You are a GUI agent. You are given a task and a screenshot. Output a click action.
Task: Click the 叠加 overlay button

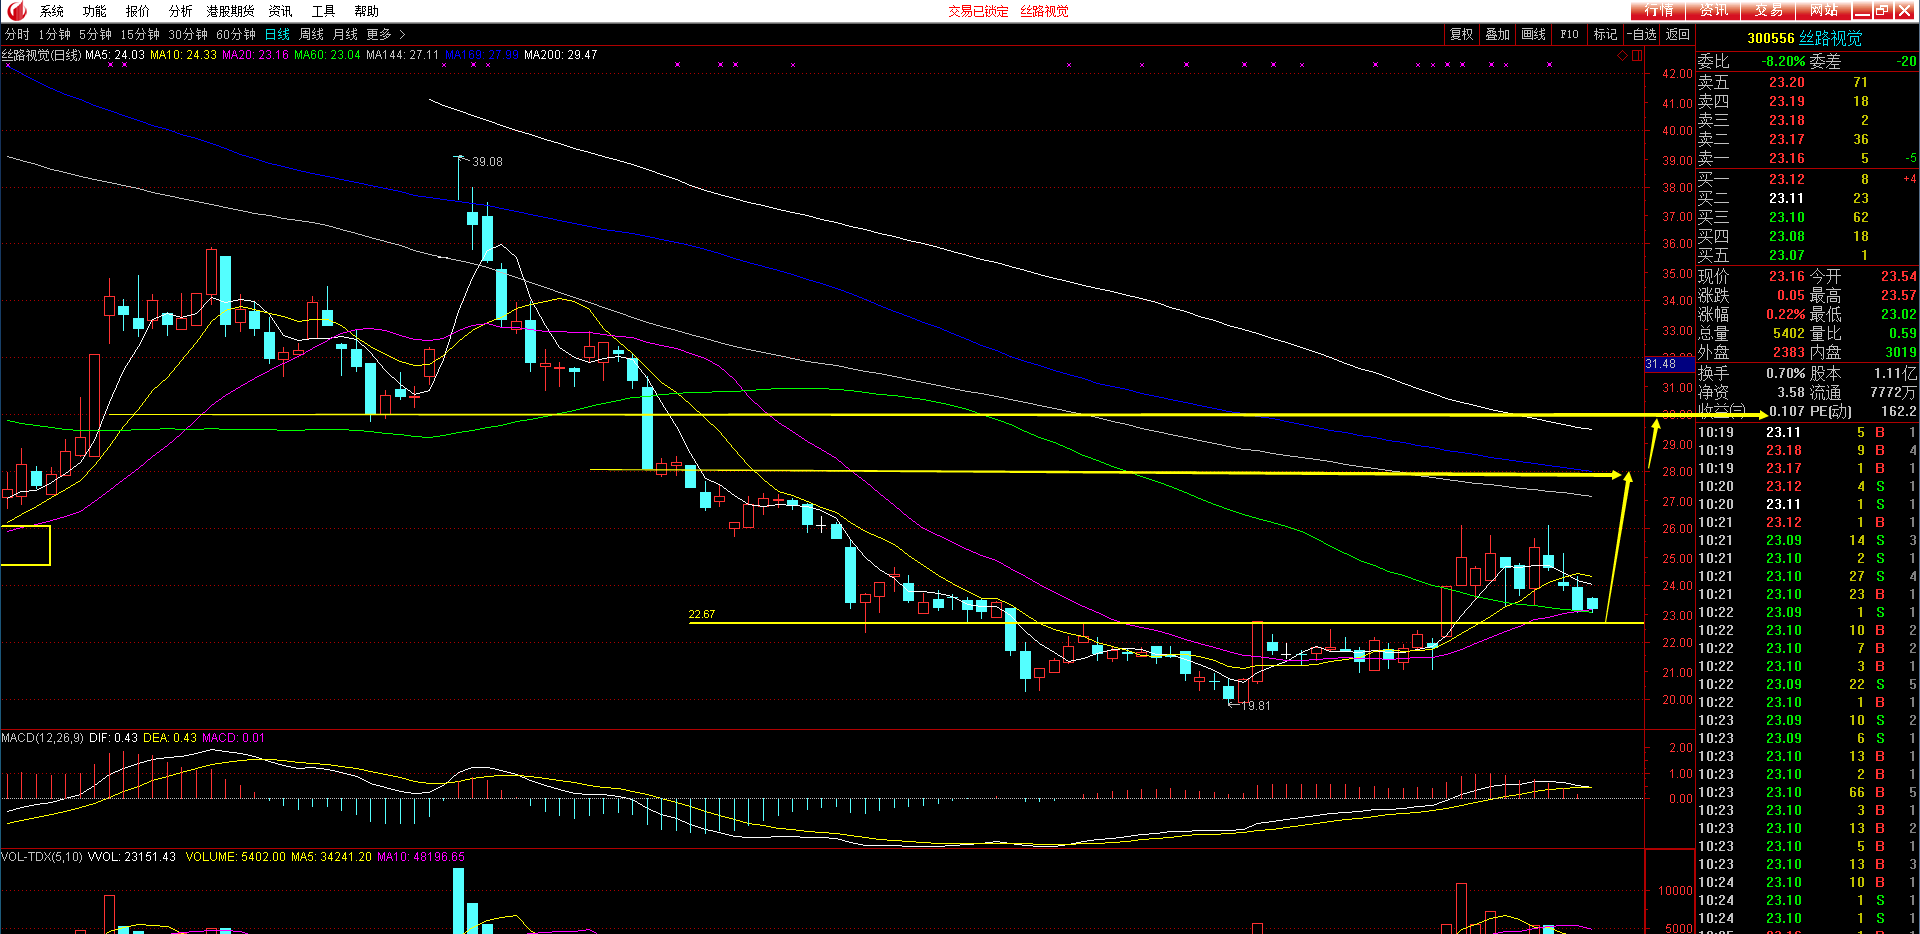tap(1498, 35)
